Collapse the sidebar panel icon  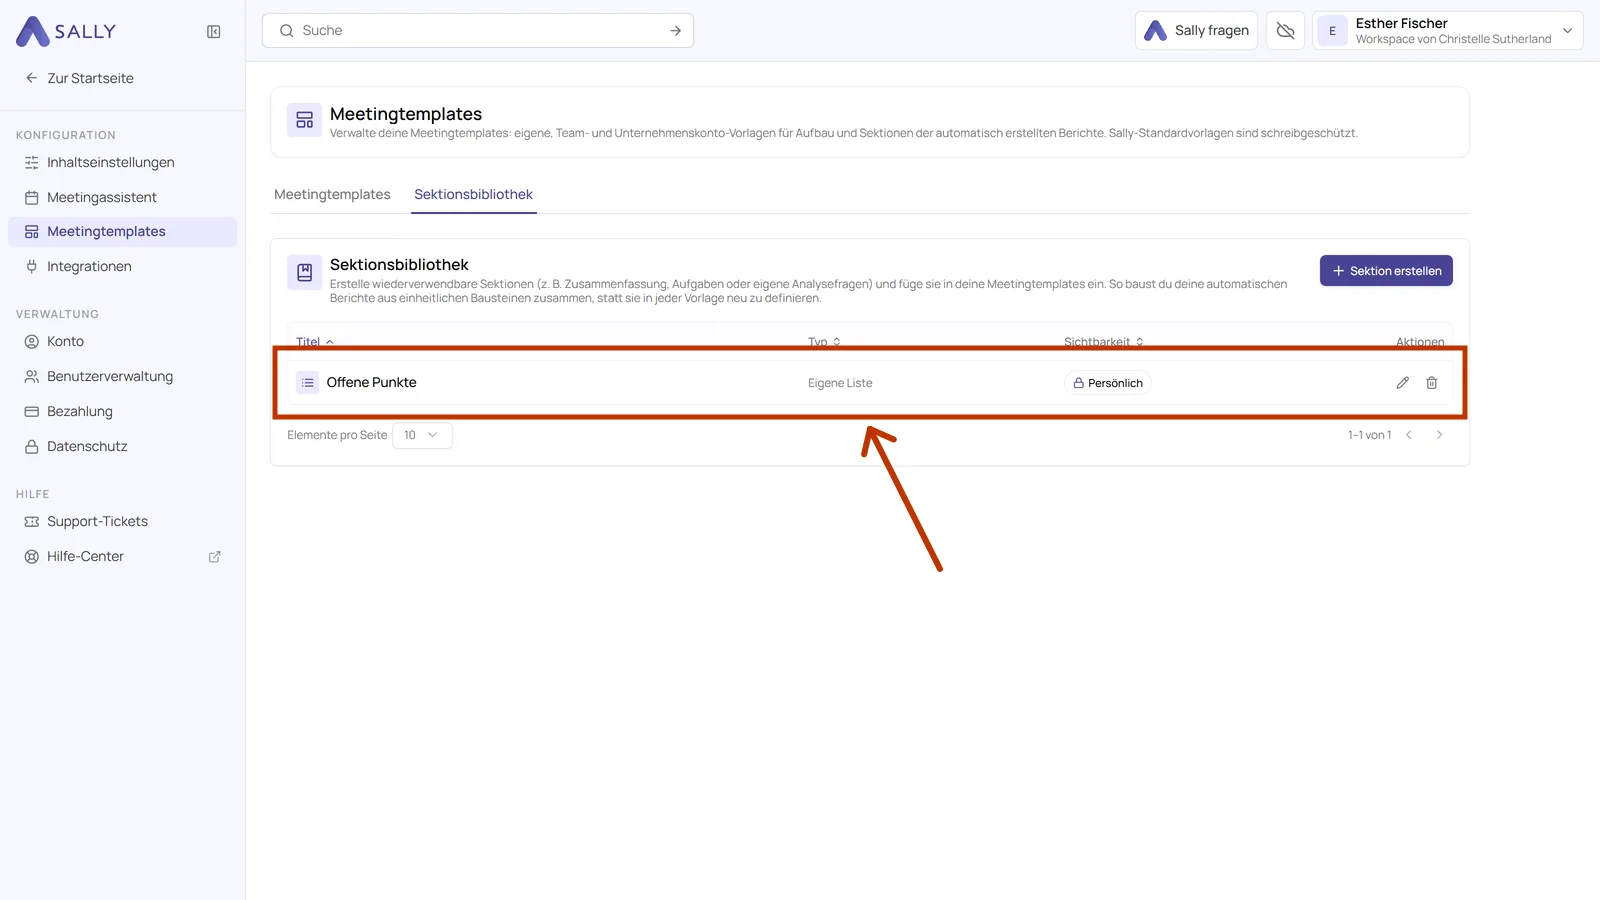tap(214, 32)
